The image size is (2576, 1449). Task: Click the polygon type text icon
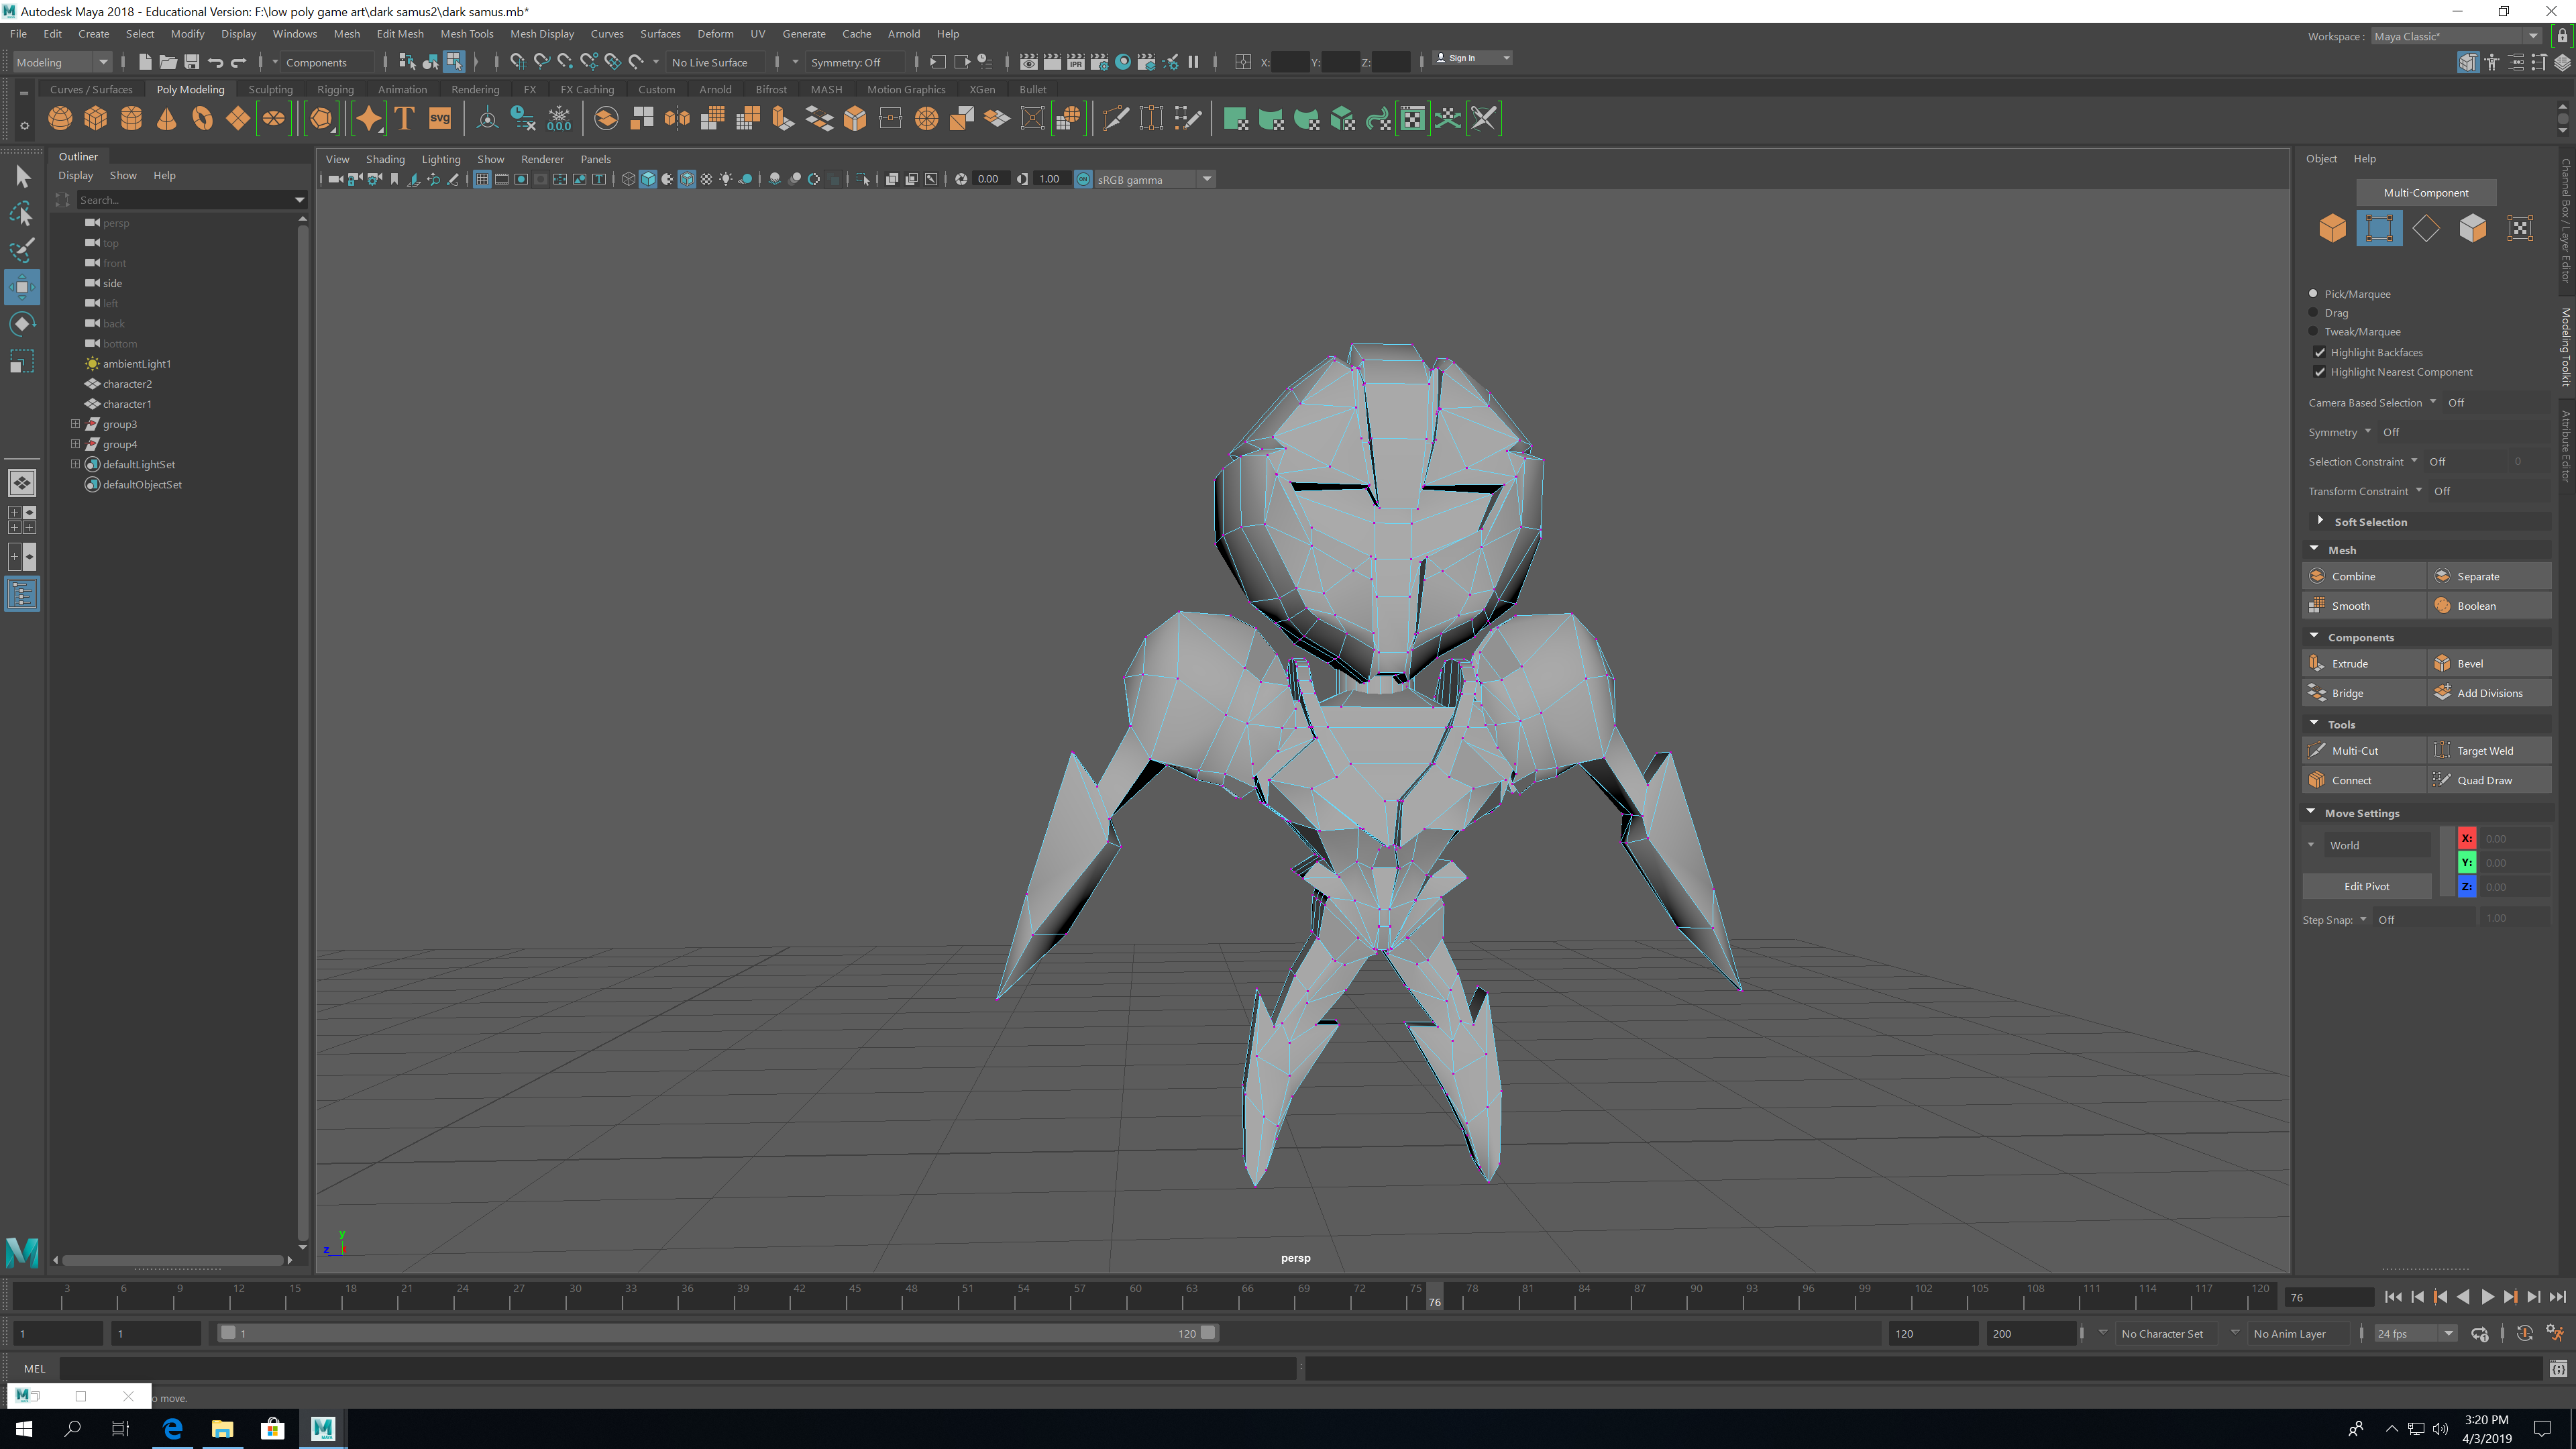[x=404, y=119]
